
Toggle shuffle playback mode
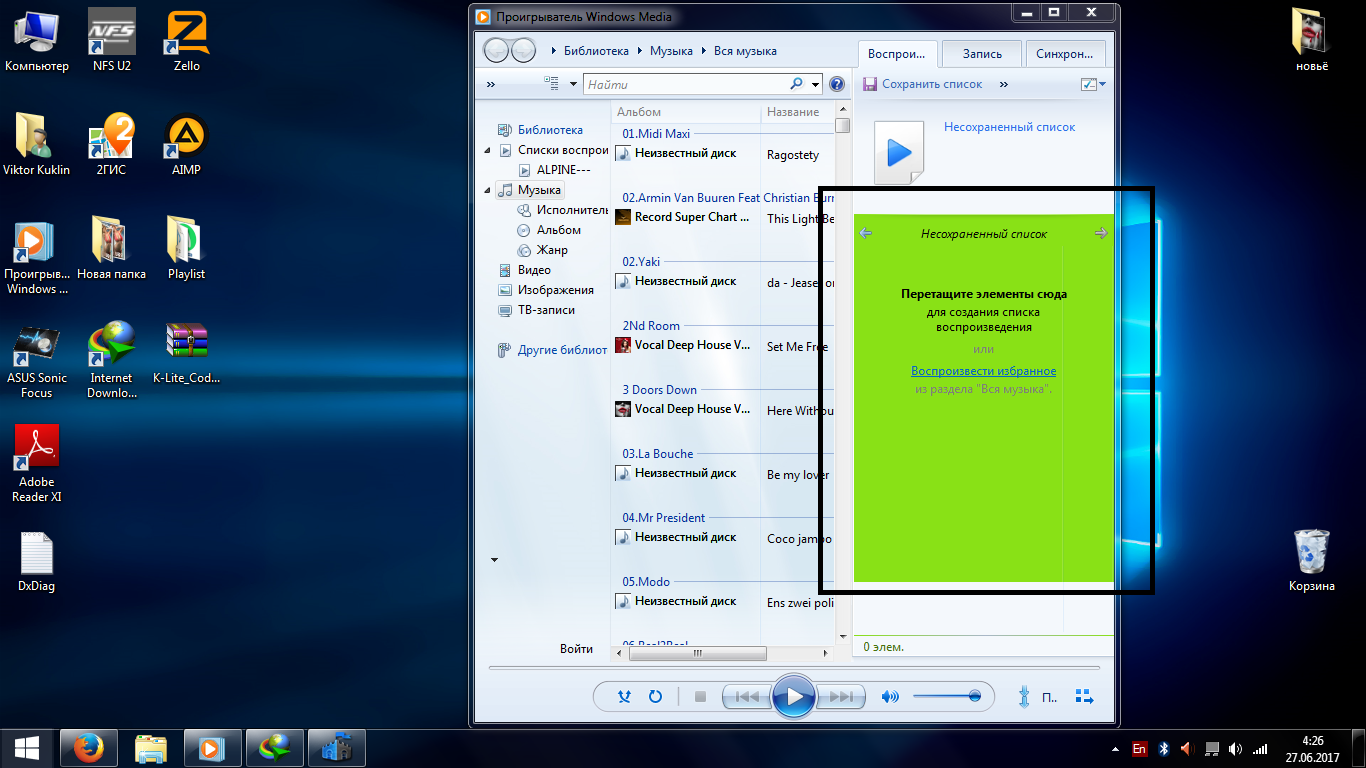click(x=625, y=697)
